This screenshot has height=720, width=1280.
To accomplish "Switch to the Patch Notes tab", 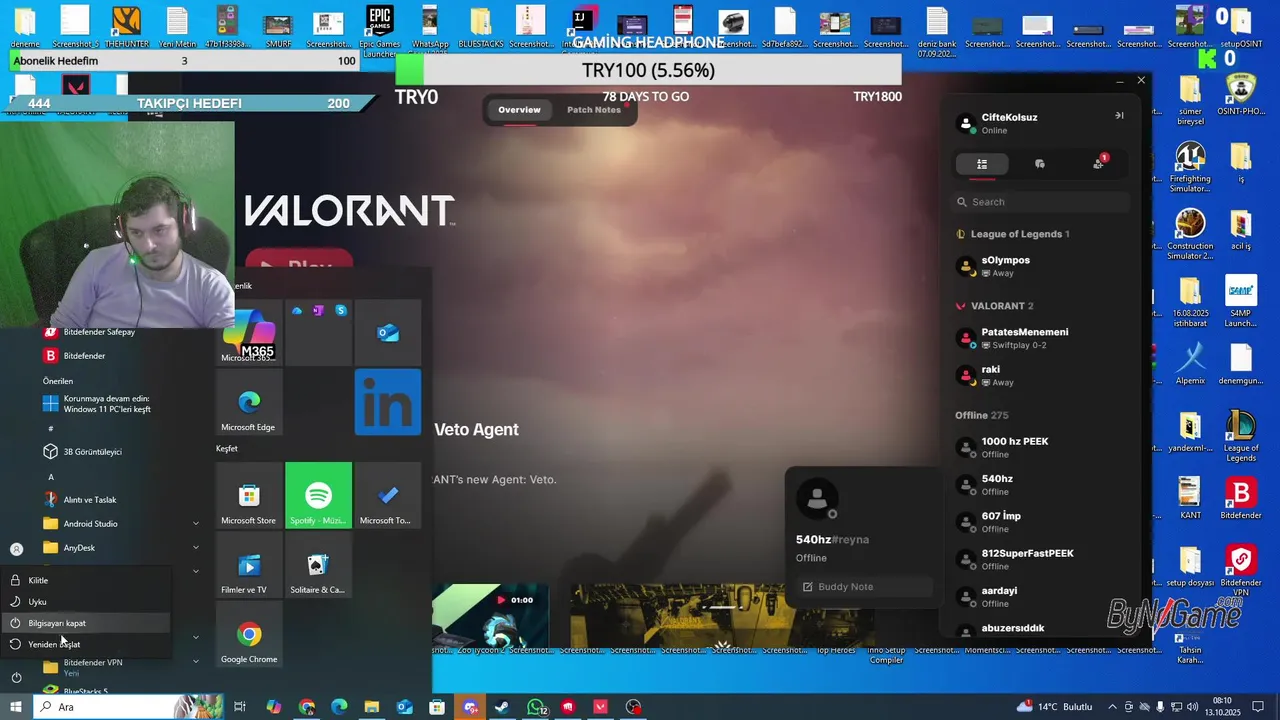I will click(594, 110).
